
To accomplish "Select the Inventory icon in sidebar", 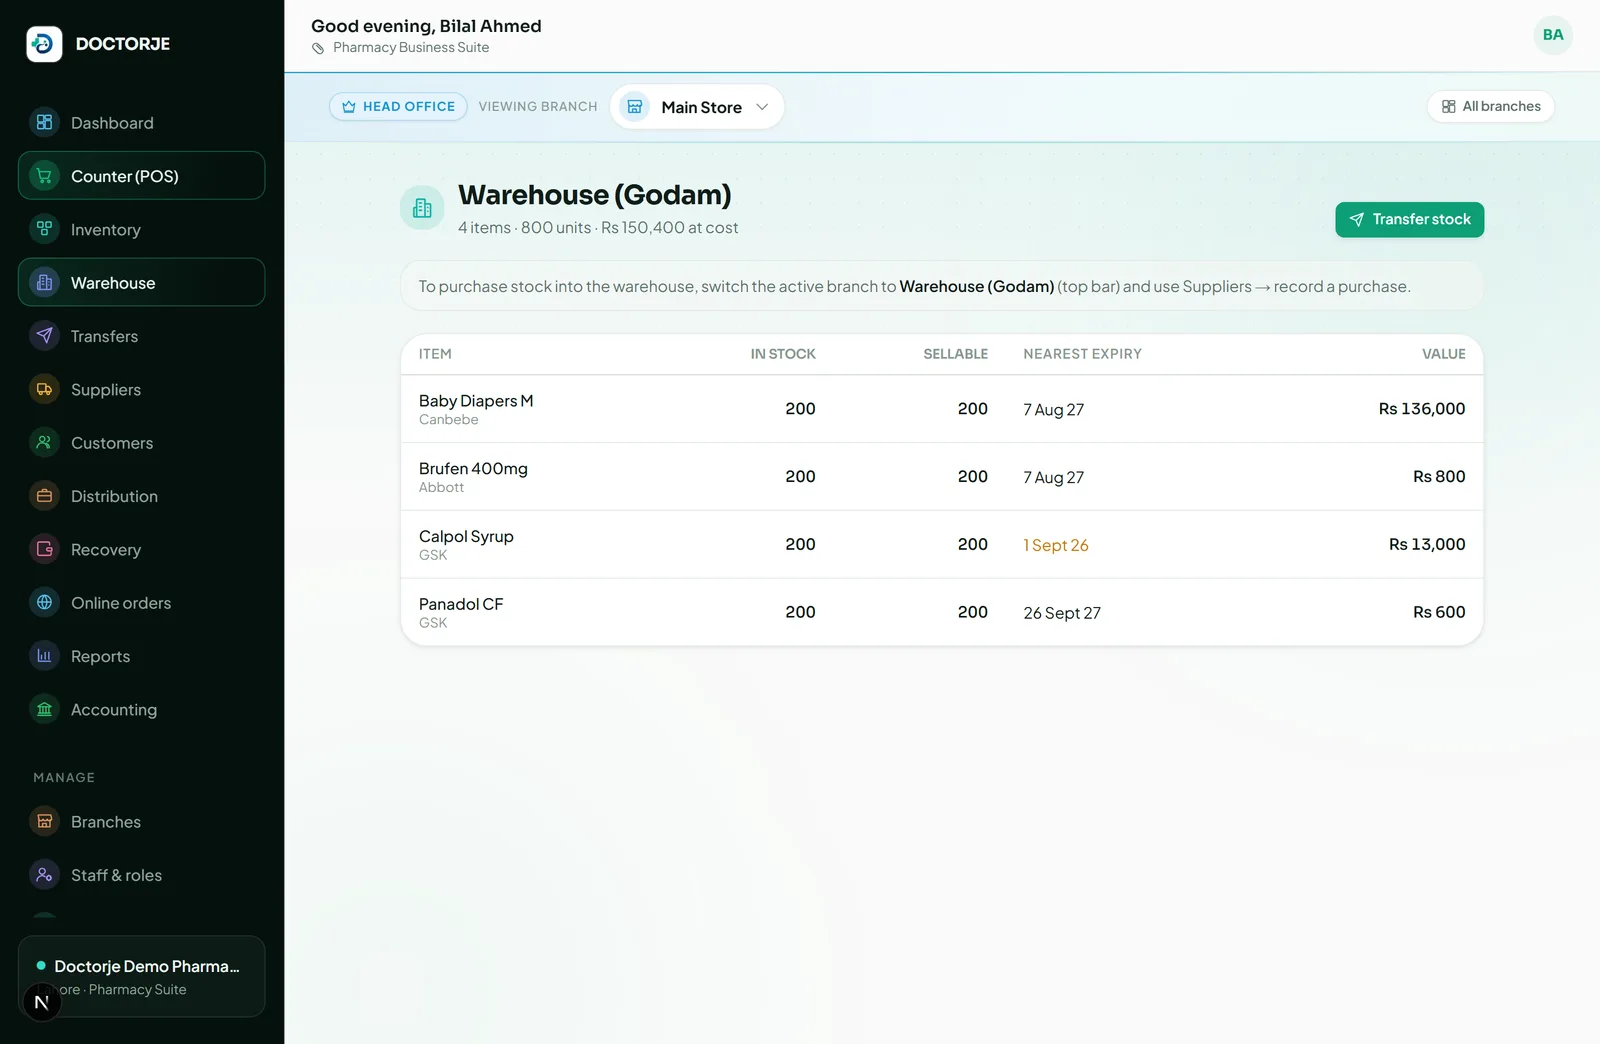I will coord(44,229).
